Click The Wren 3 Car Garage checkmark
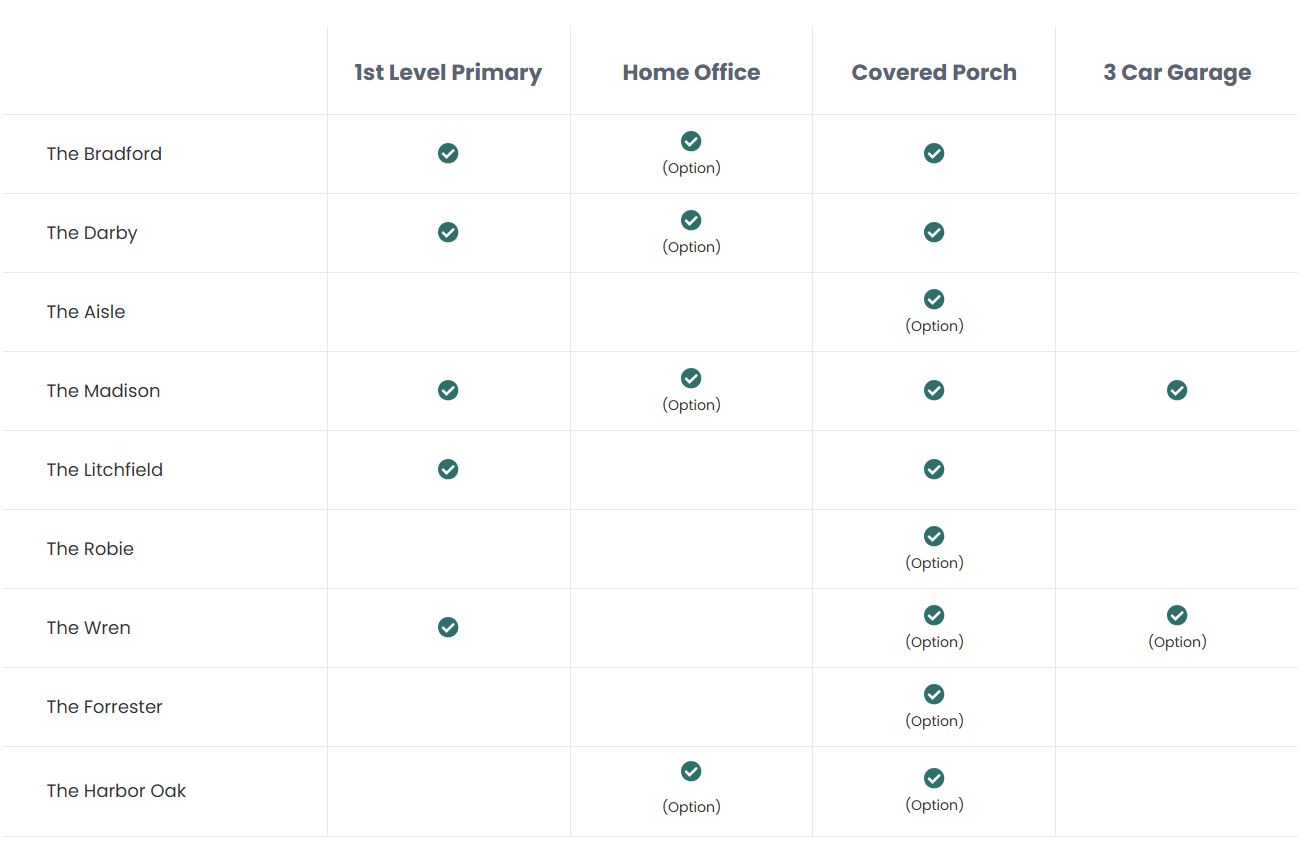The height and width of the screenshot is (846, 1309). [x=1177, y=615]
